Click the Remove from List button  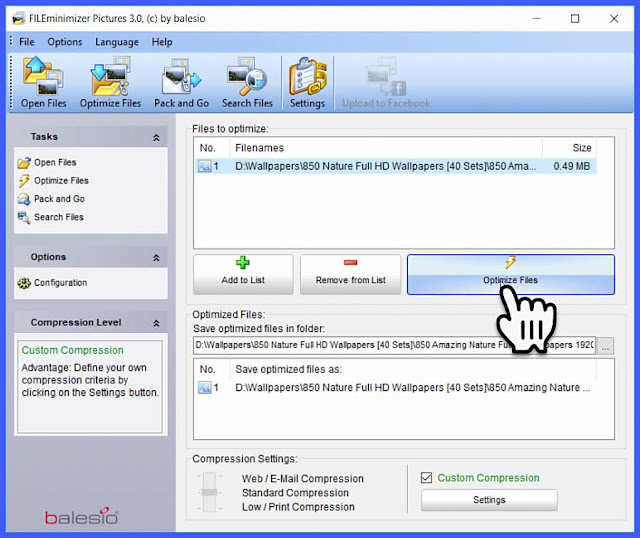click(x=350, y=274)
